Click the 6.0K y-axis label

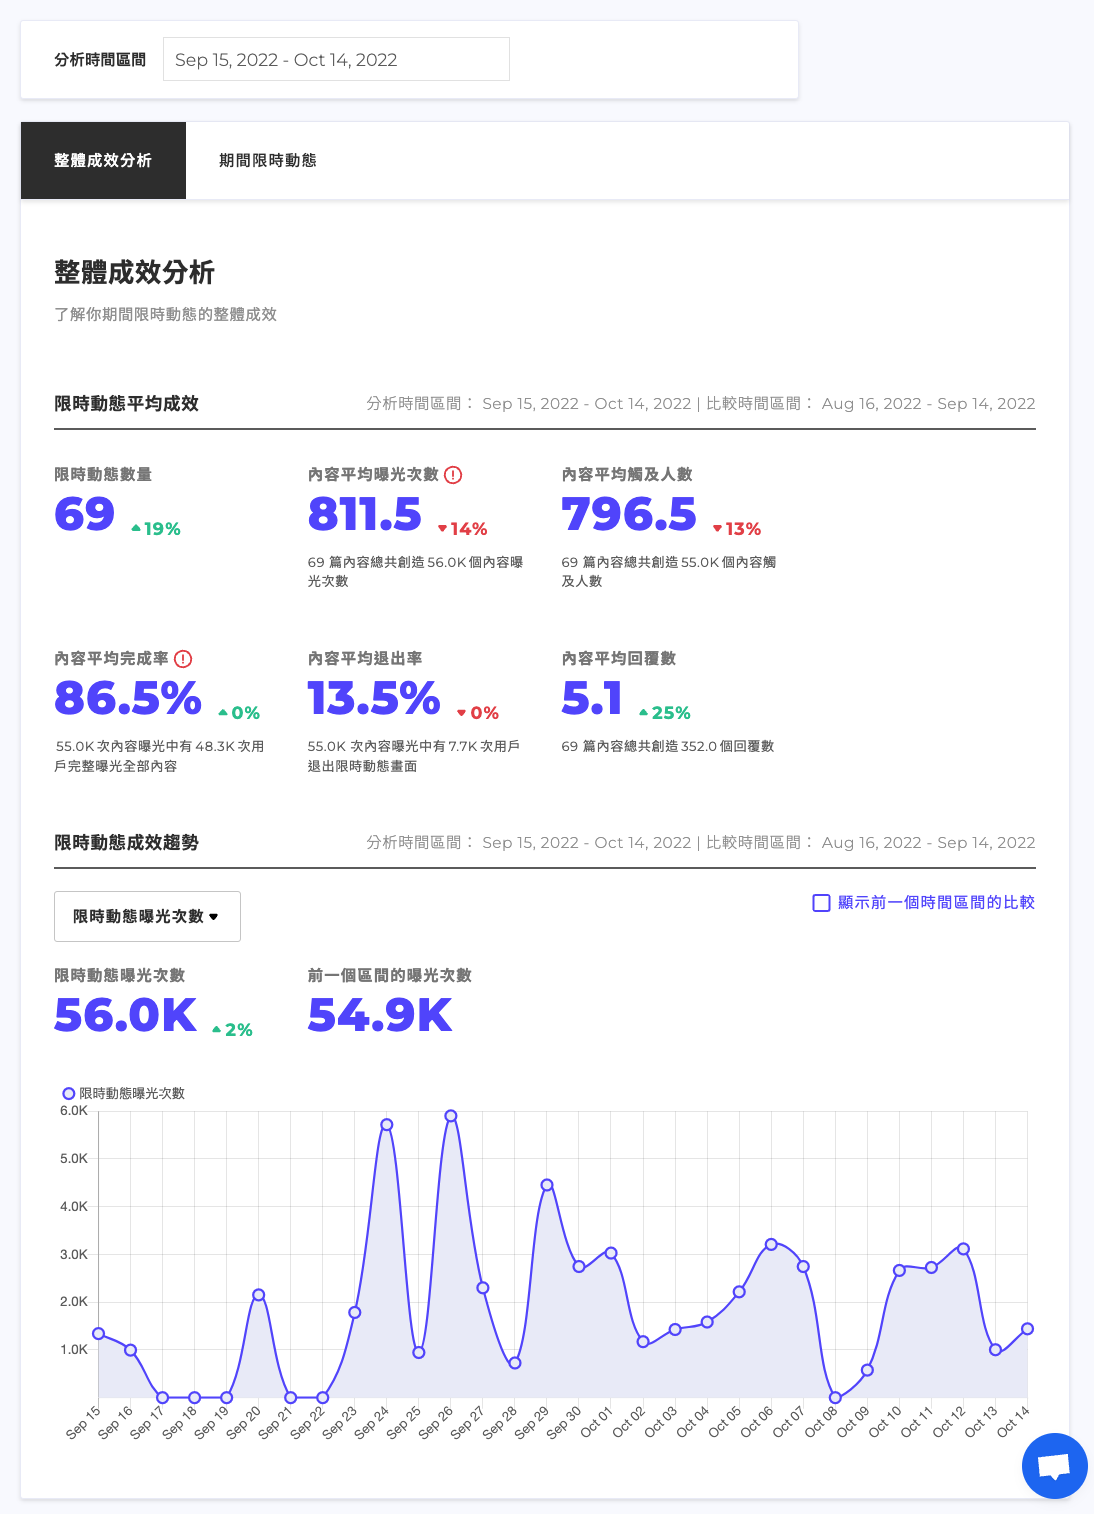click(74, 1110)
